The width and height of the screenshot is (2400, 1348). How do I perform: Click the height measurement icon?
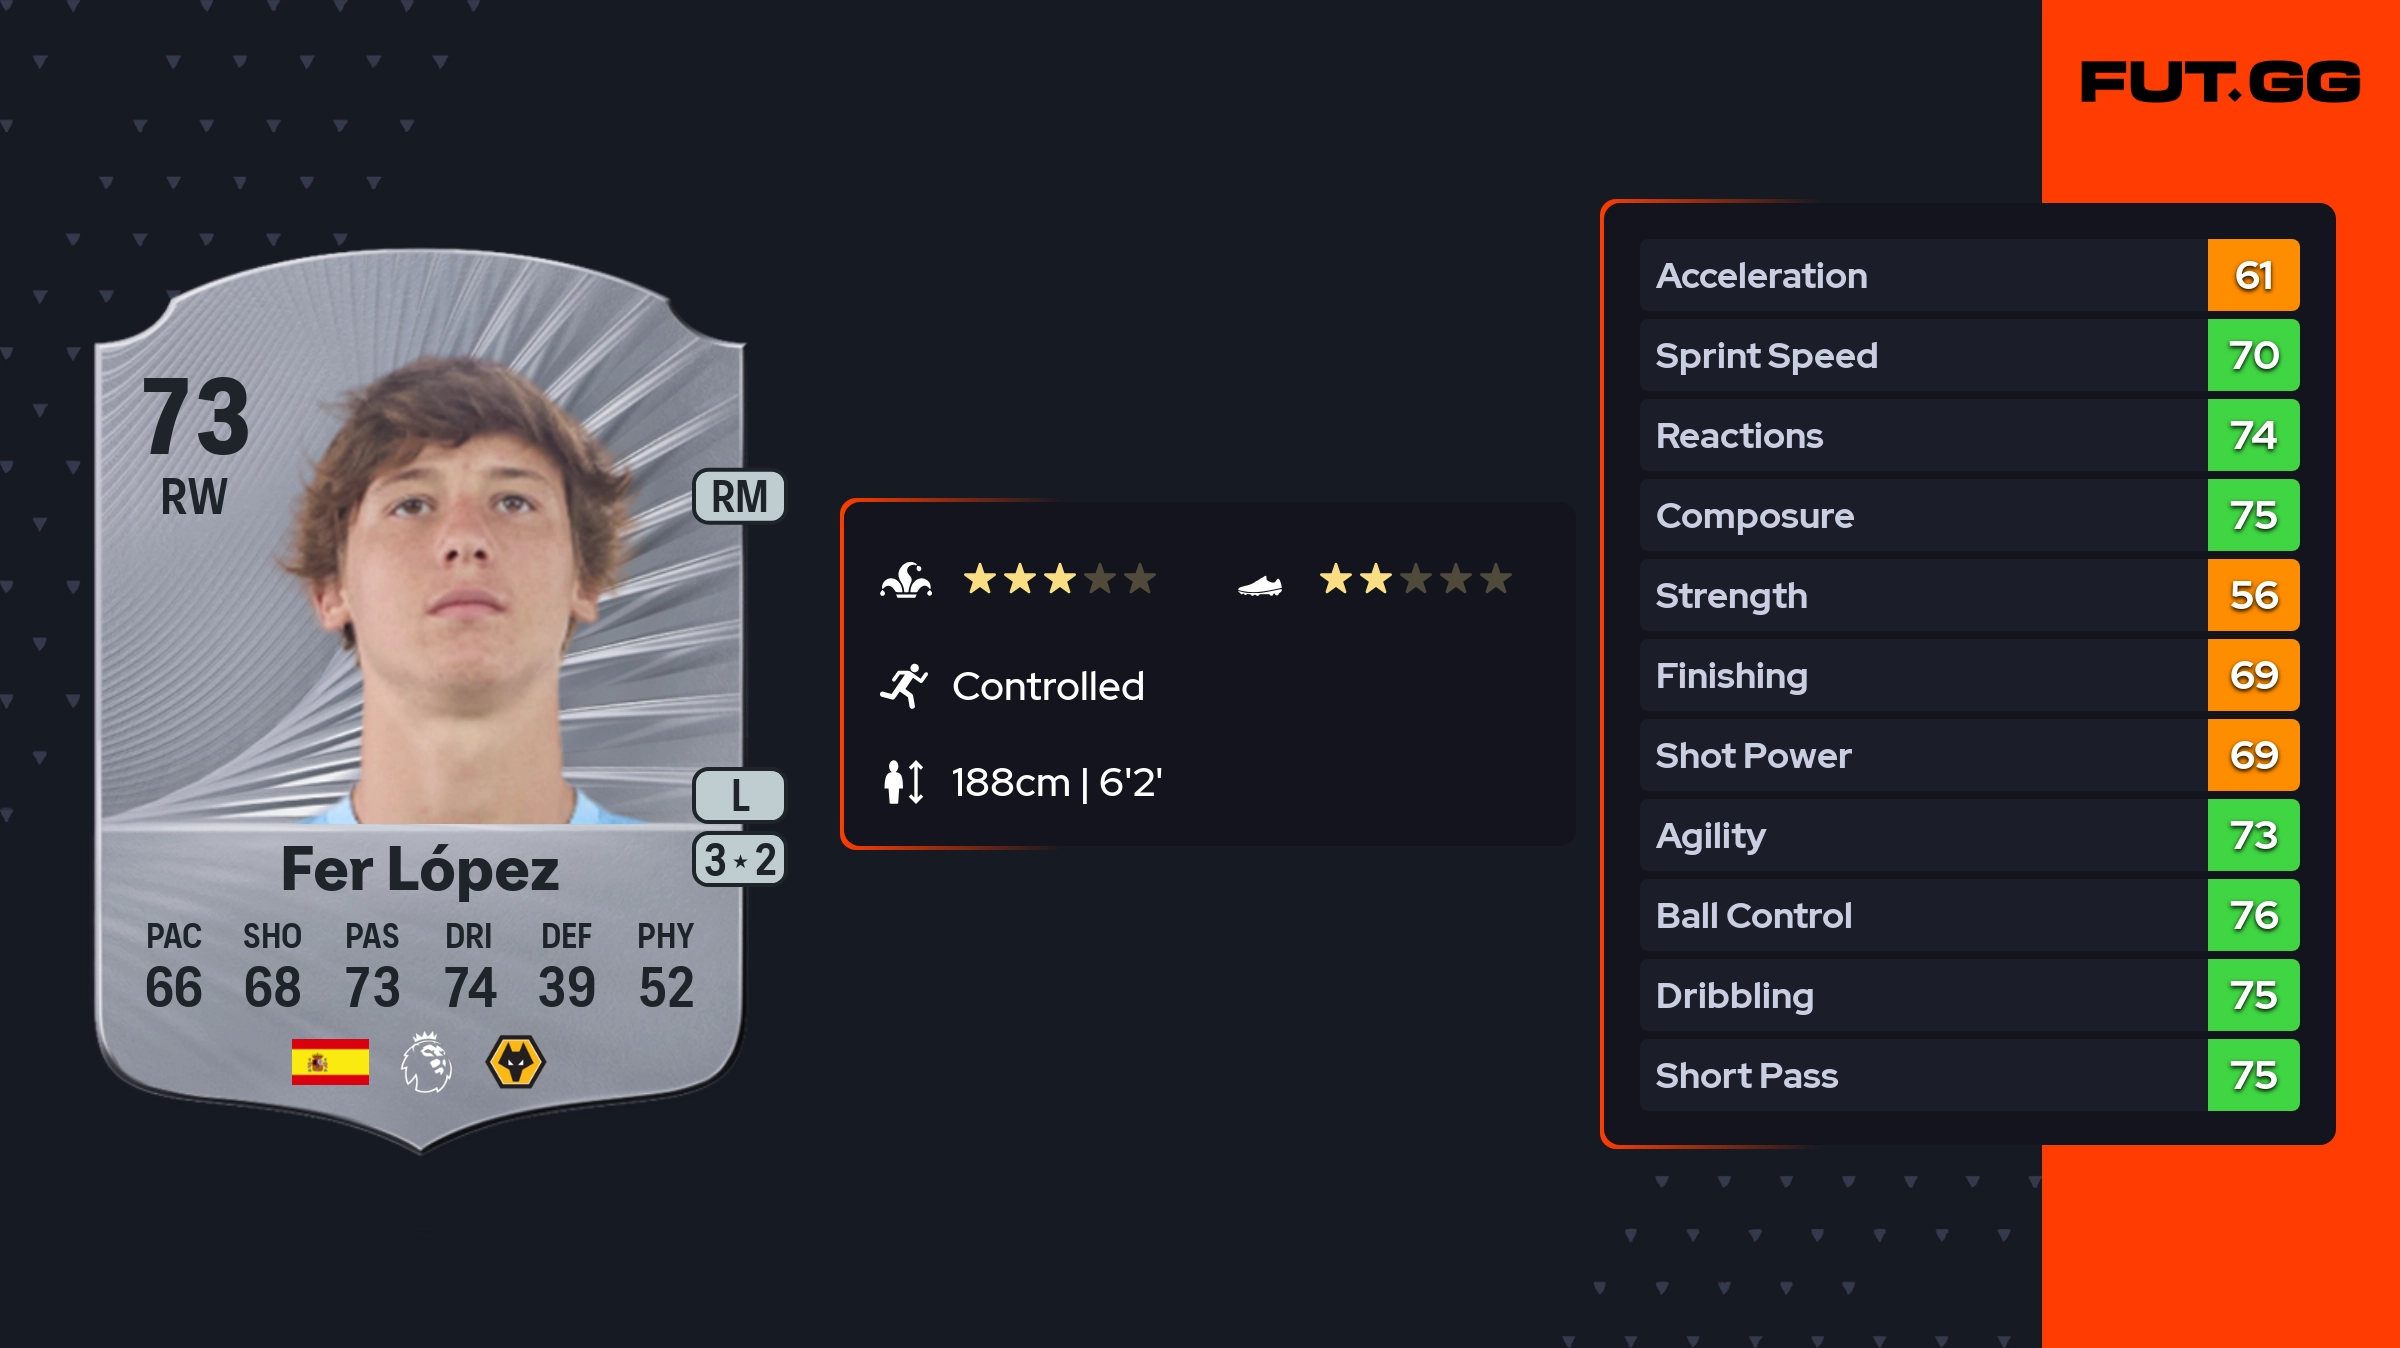(x=904, y=782)
